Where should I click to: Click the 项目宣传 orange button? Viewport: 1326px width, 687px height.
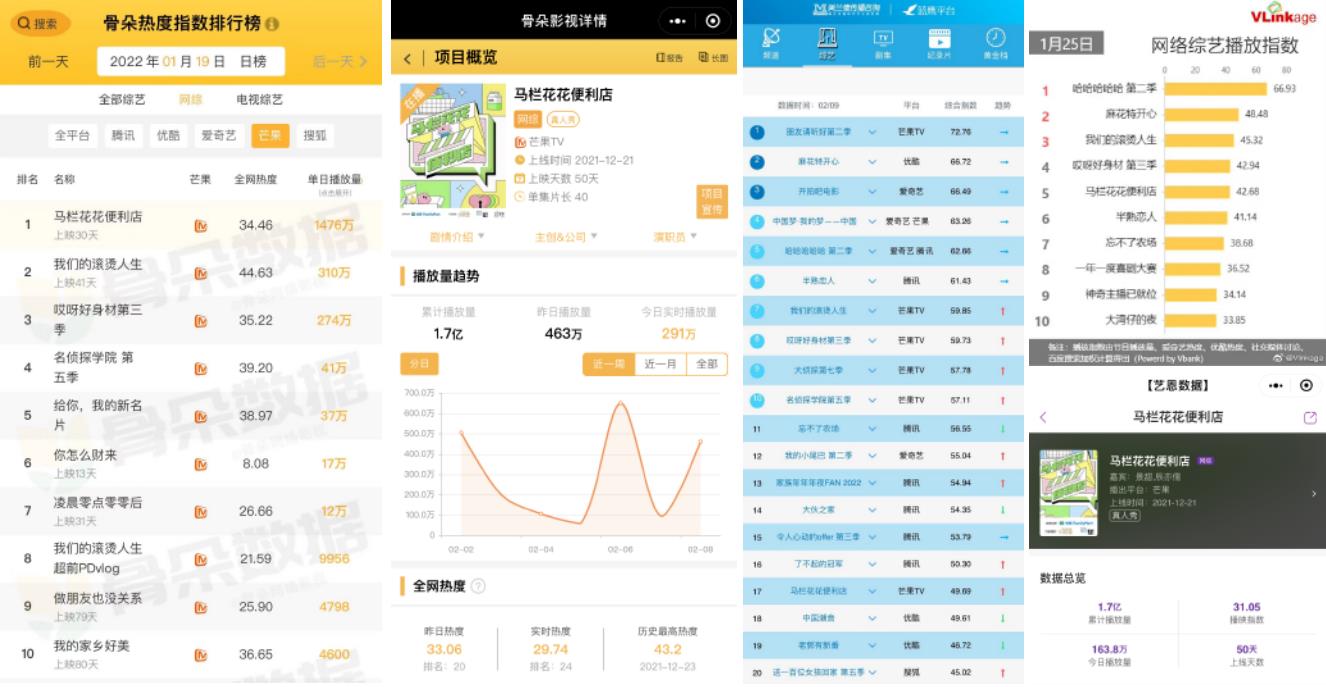click(x=711, y=201)
